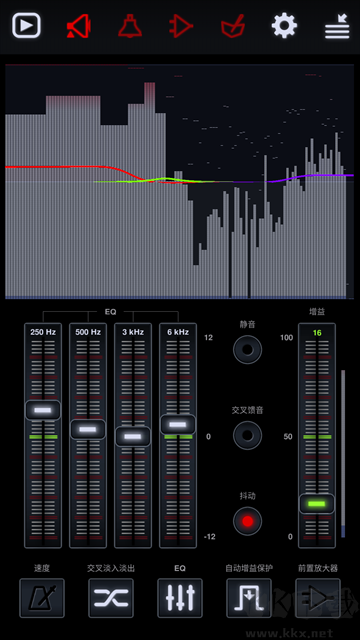Open the player view via play icon
The width and height of the screenshot is (360, 640).
click(26, 25)
